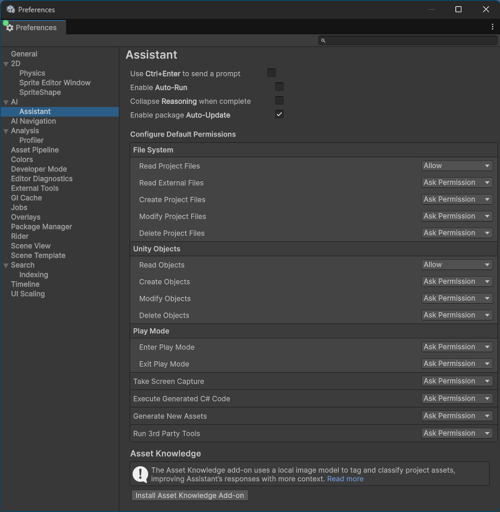Open Rider settings
The image size is (500, 512).
click(x=20, y=236)
